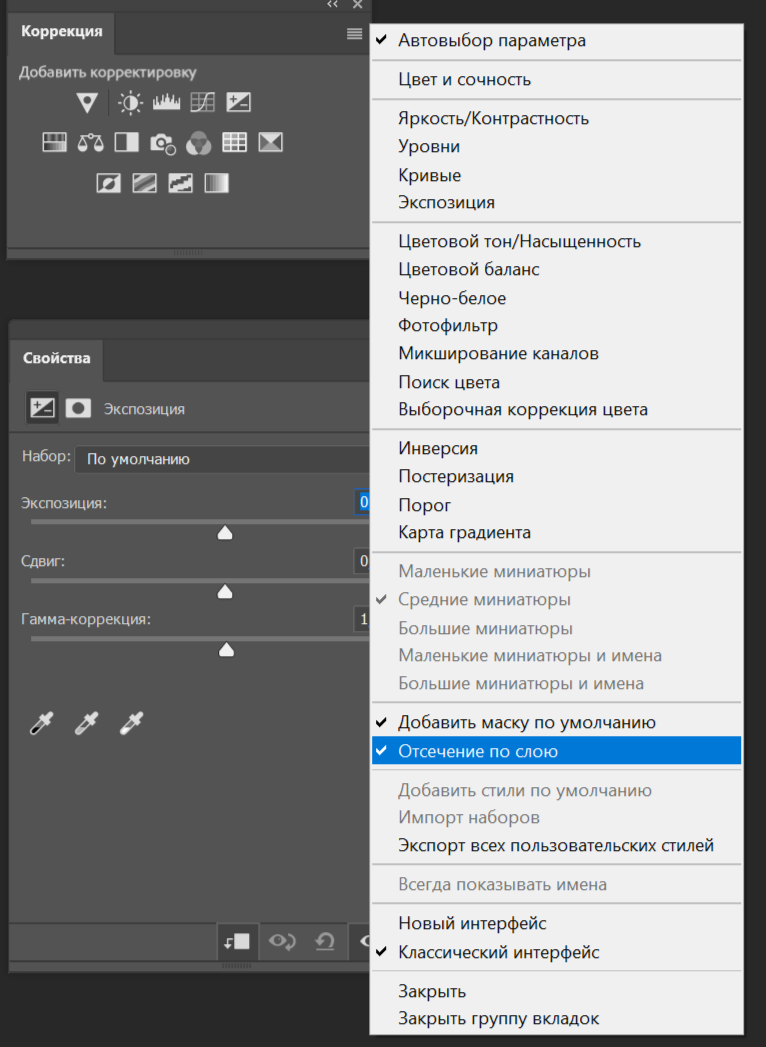Select Фотофильтр menu entry
Screen dimensions: 766x1047
tap(556, 325)
